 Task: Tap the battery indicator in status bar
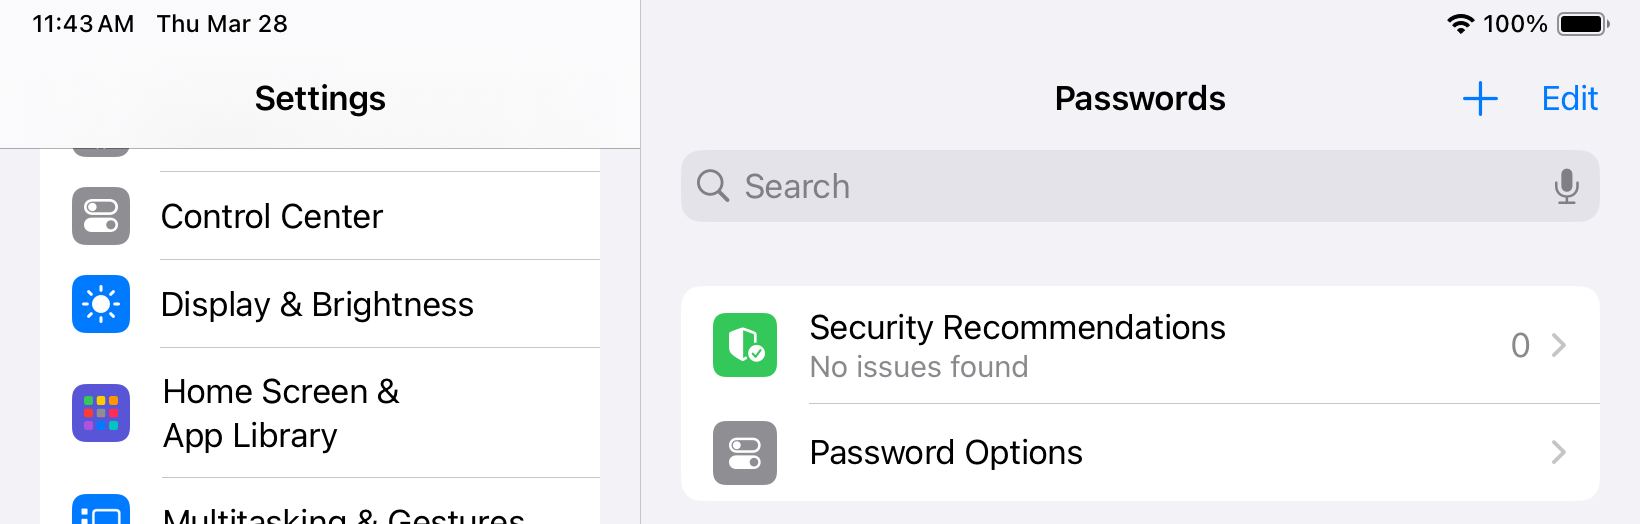pyautogui.click(x=1582, y=24)
